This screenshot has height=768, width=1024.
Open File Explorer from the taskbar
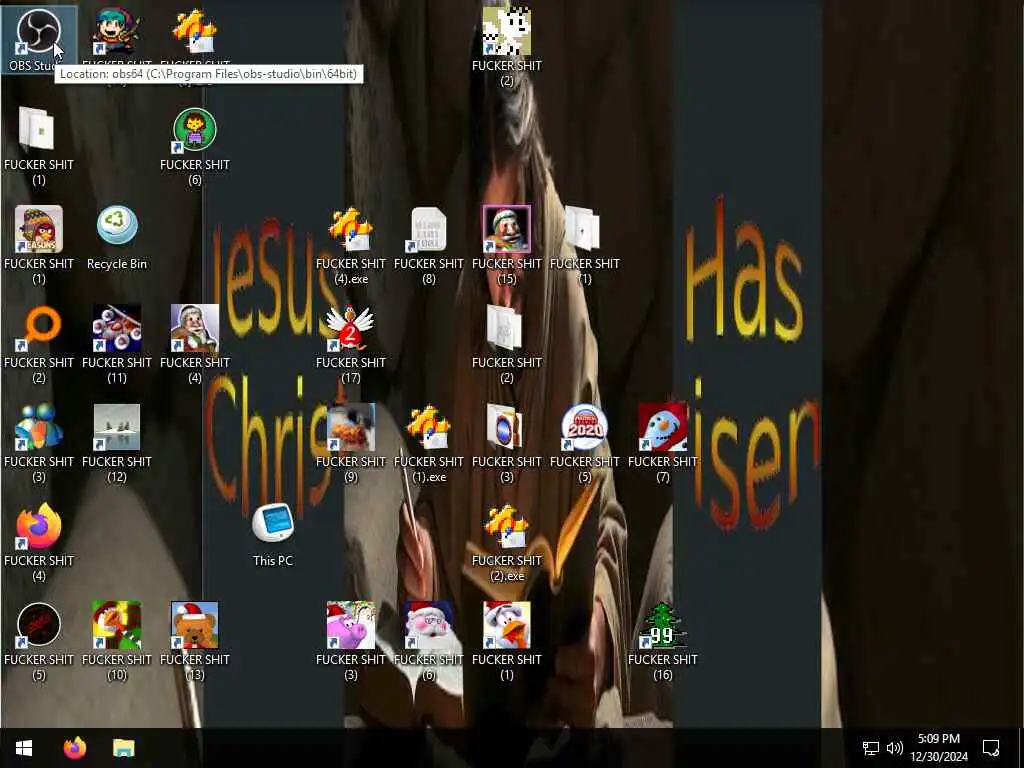click(x=123, y=748)
